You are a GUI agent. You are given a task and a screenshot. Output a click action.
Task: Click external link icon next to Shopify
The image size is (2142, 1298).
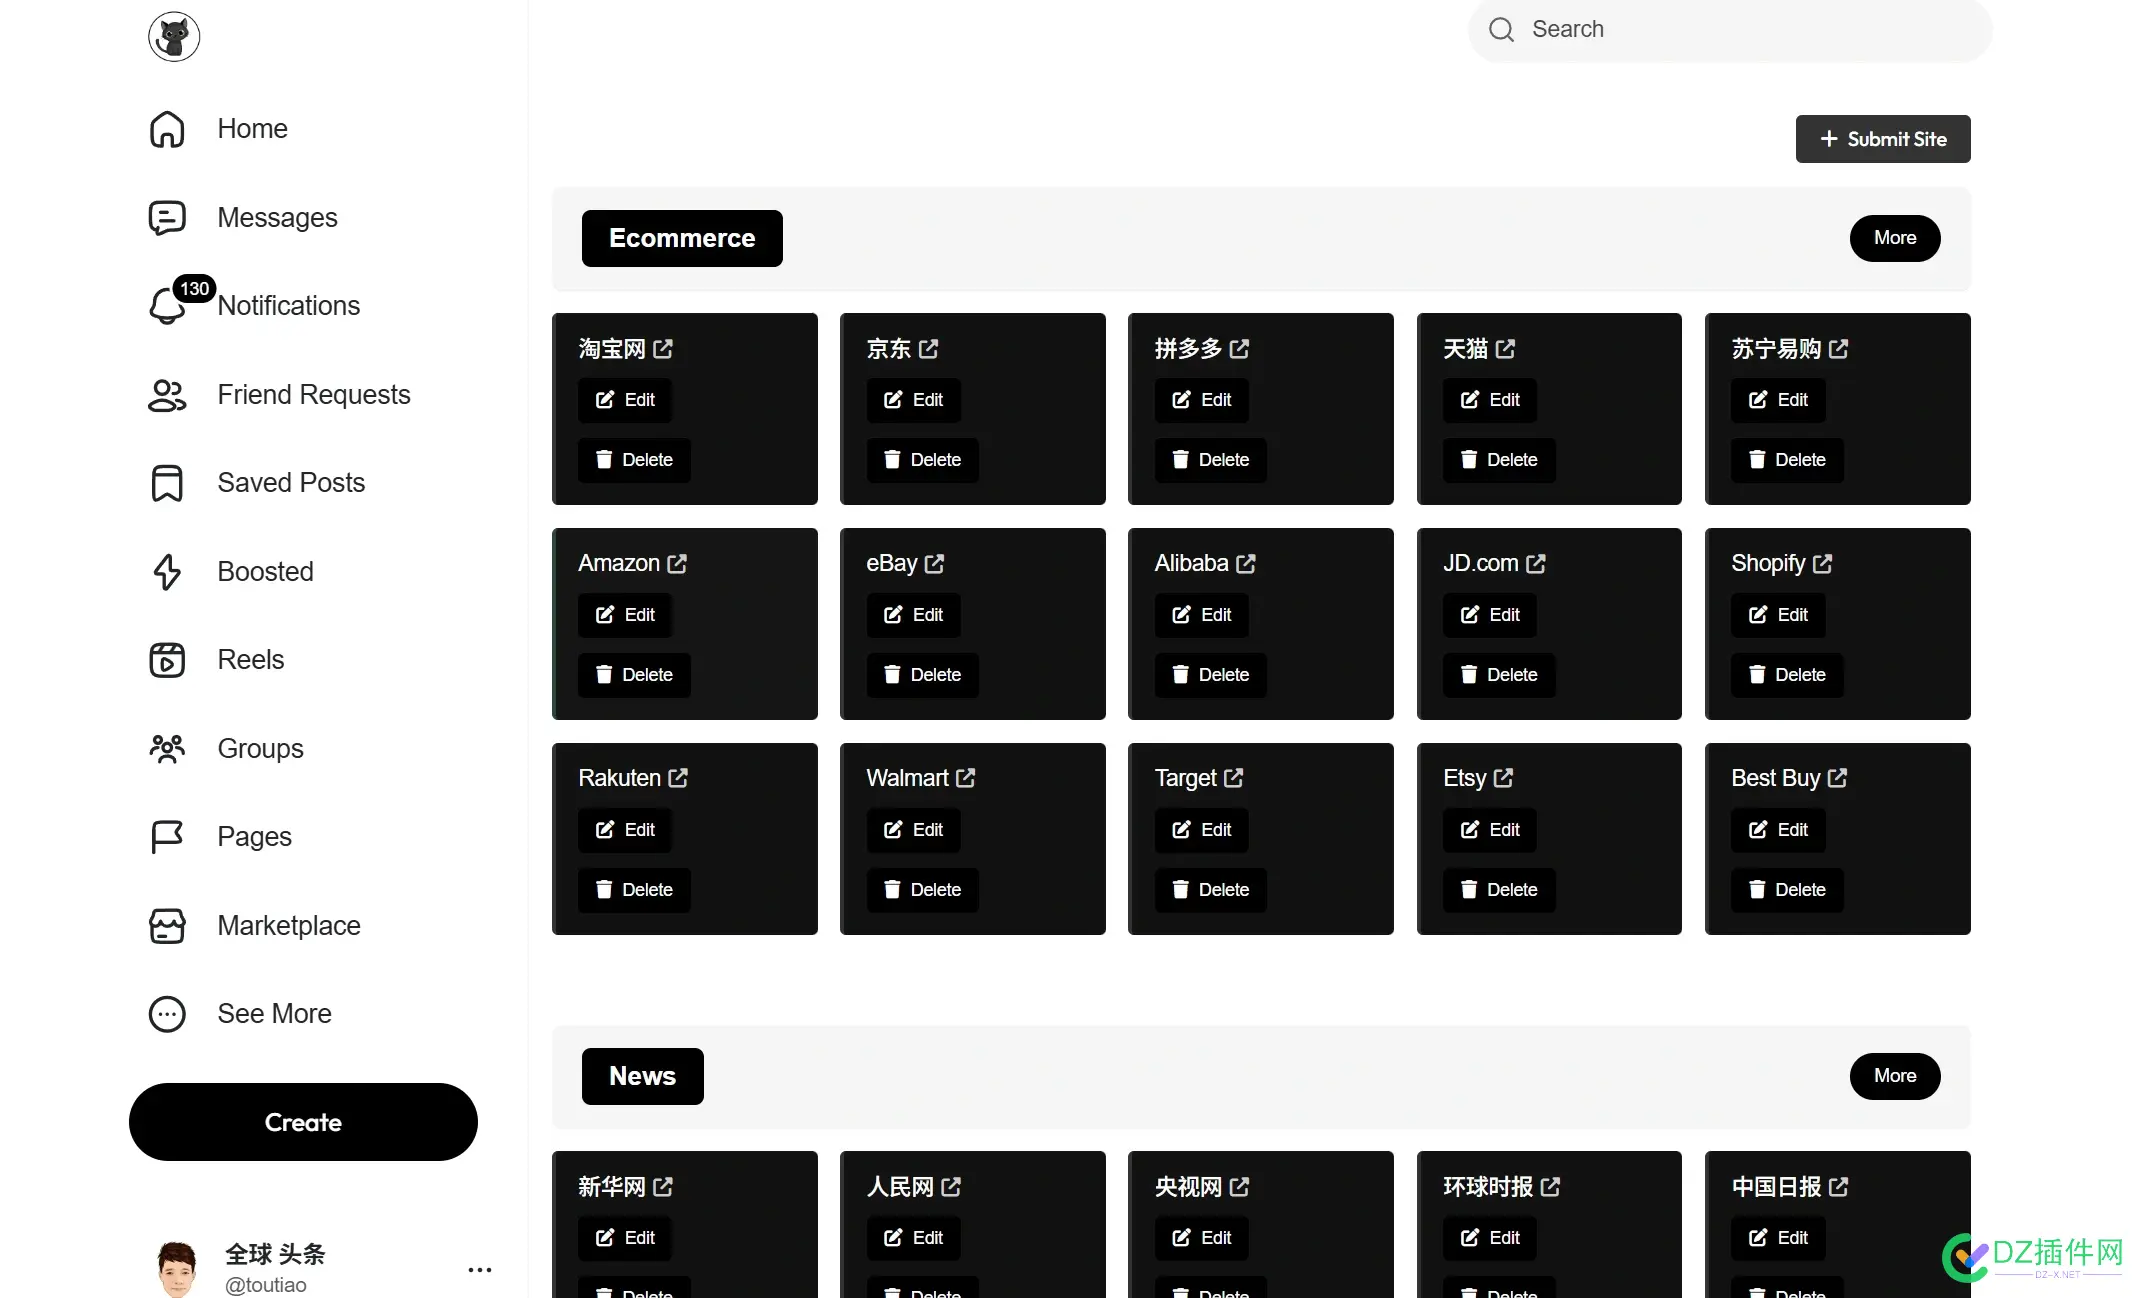click(x=1822, y=564)
